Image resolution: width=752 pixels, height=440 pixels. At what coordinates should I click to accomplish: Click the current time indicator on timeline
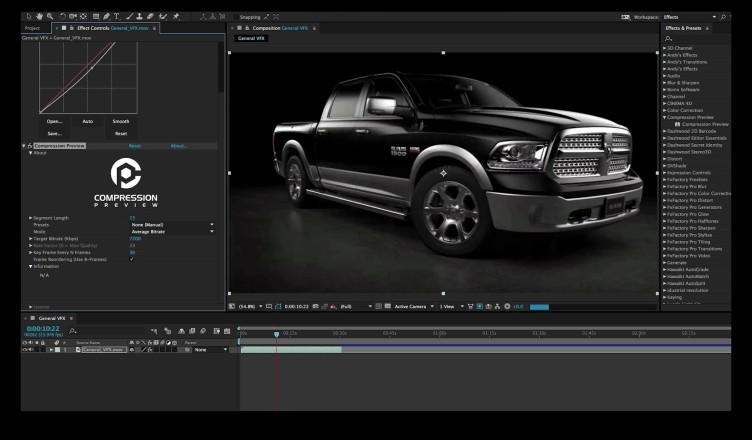(276, 334)
